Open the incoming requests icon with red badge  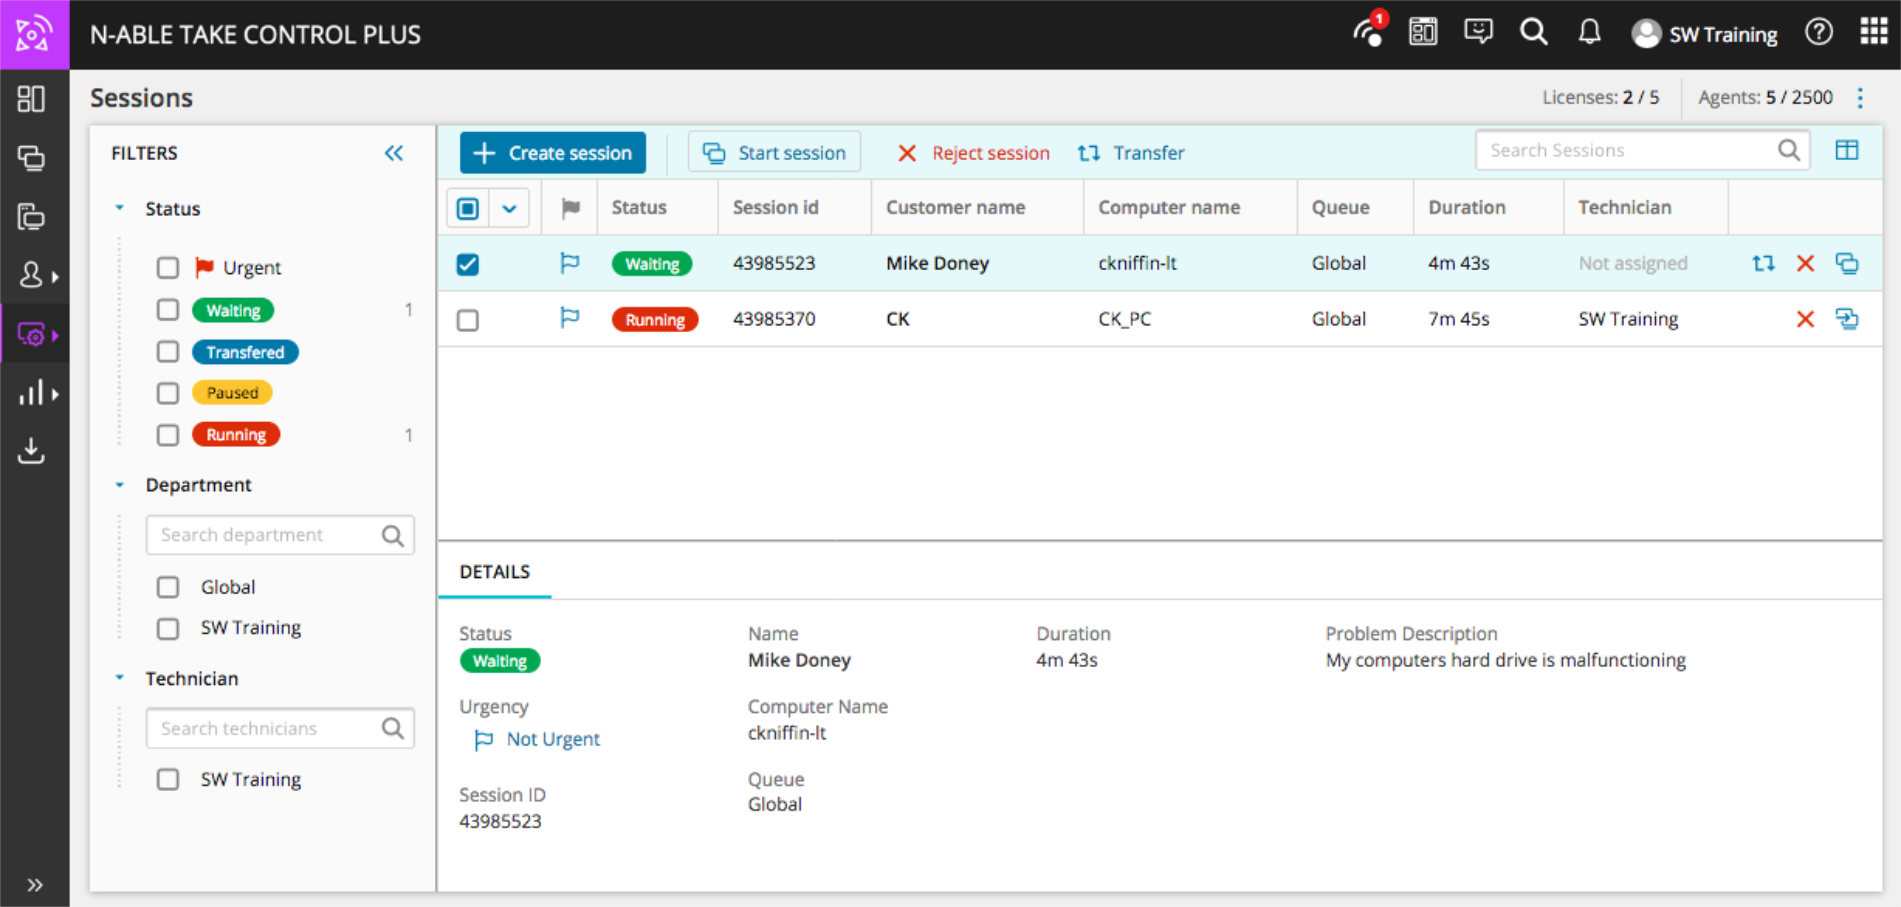1369,31
